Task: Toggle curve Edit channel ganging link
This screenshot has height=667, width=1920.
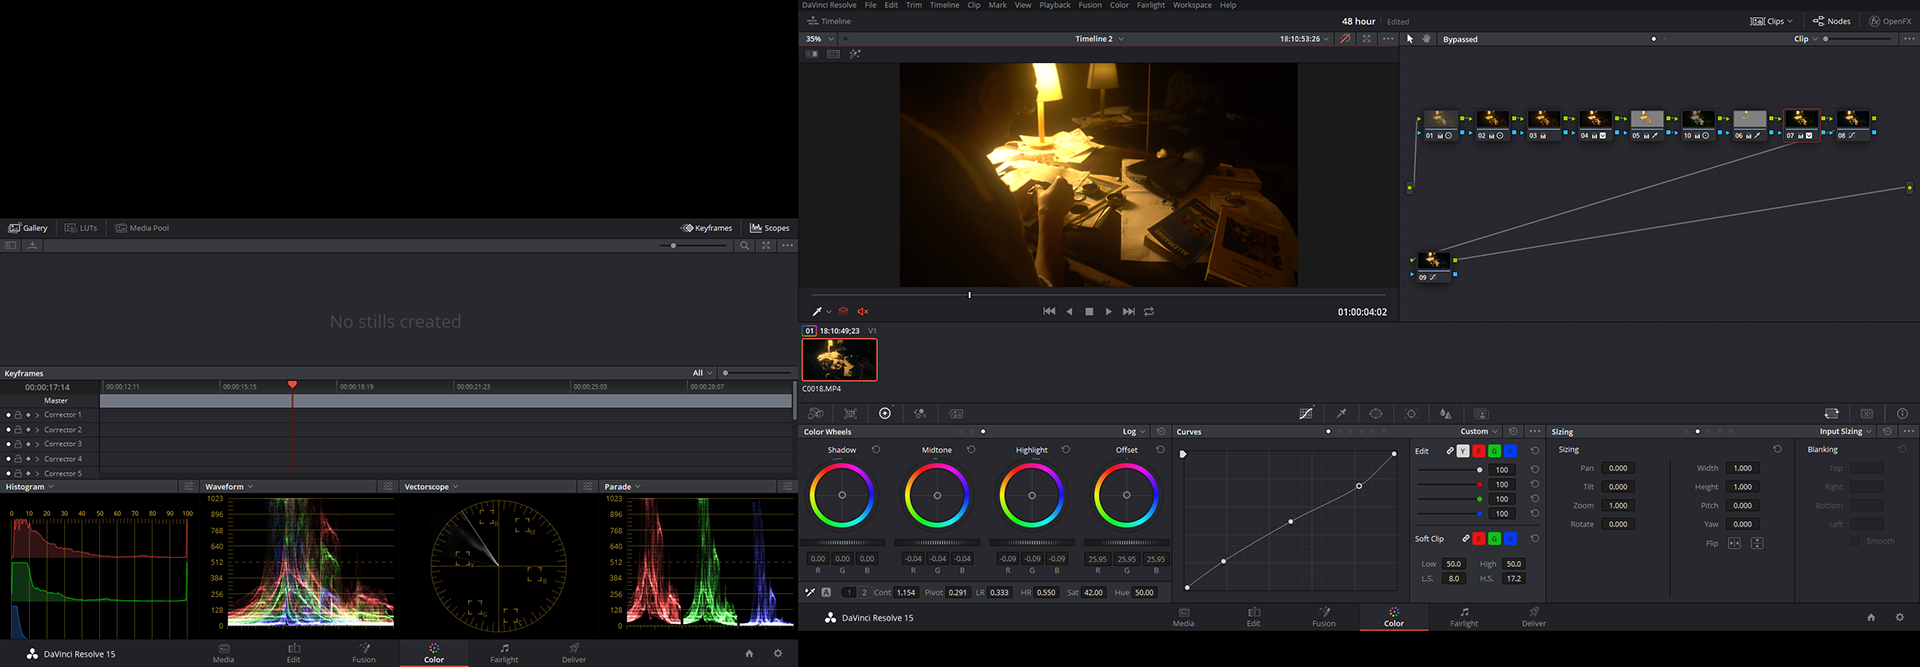Action: click(x=1450, y=451)
